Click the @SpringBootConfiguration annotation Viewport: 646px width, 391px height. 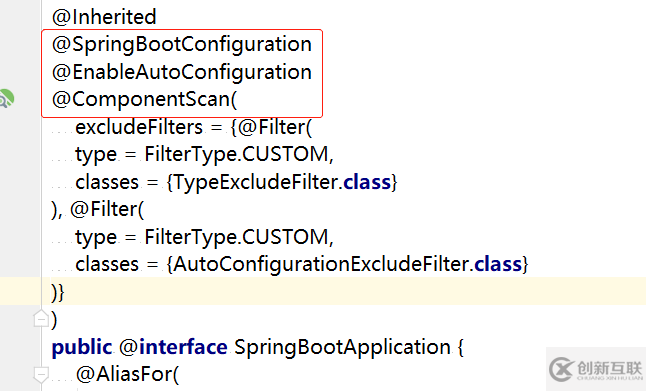pos(182,44)
